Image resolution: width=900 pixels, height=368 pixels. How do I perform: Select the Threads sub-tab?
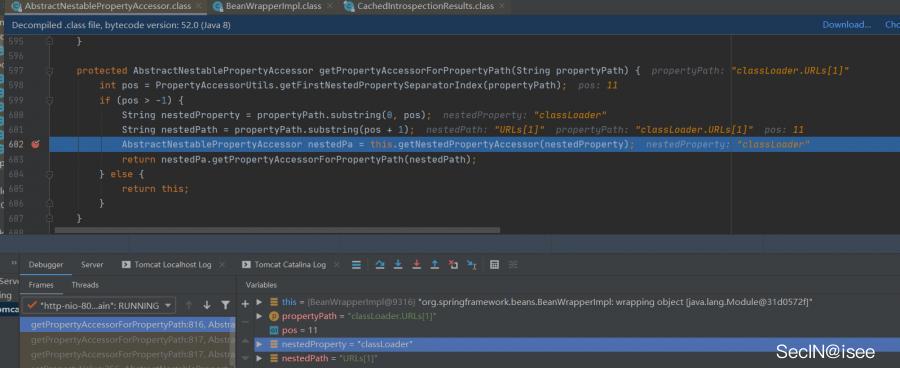pos(85,285)
